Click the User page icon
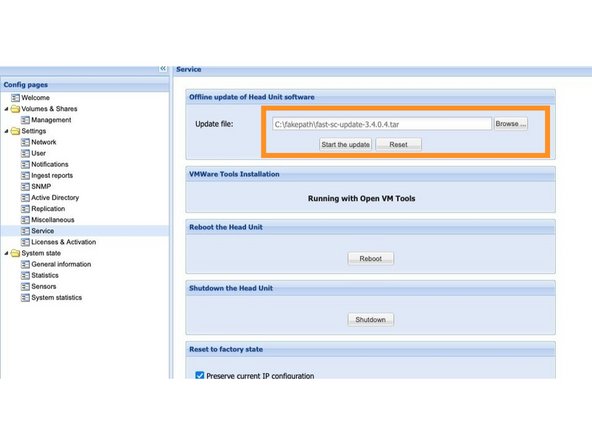 (x=25, y=153)
